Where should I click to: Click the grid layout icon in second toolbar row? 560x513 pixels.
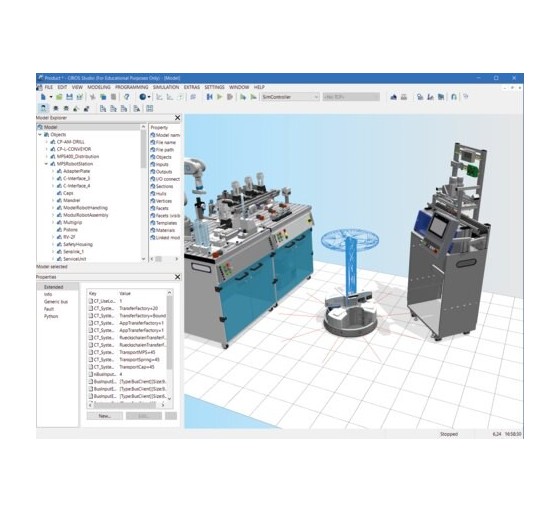click(150, 108)
